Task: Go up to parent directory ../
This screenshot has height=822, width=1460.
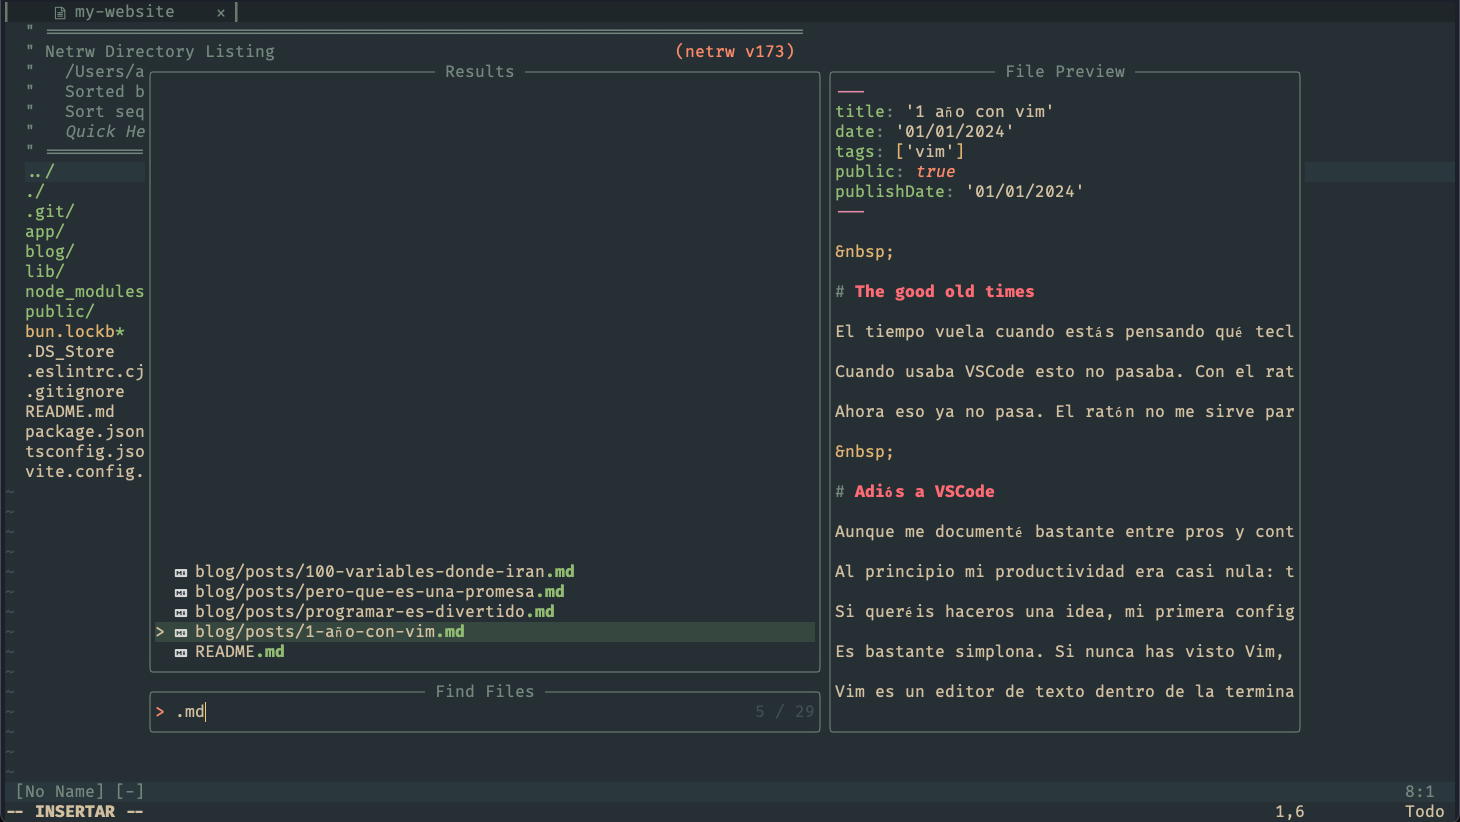Action: [40, 172]
